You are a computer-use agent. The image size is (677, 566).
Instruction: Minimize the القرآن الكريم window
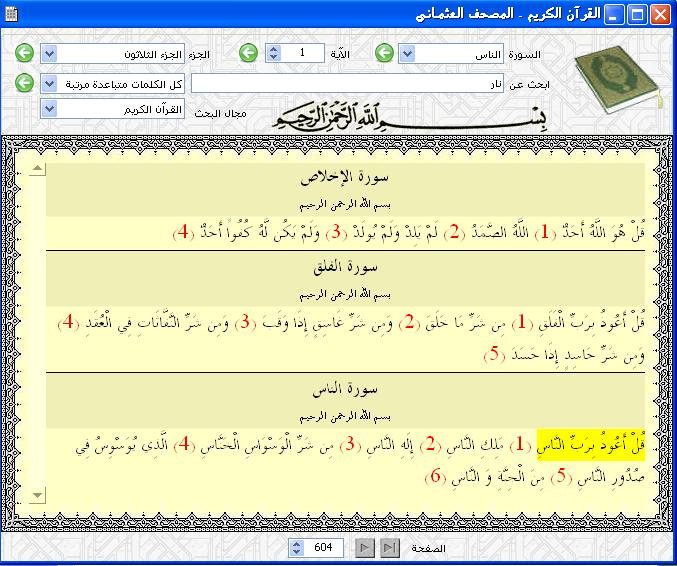pyautogui.click(x=614, y=15)
